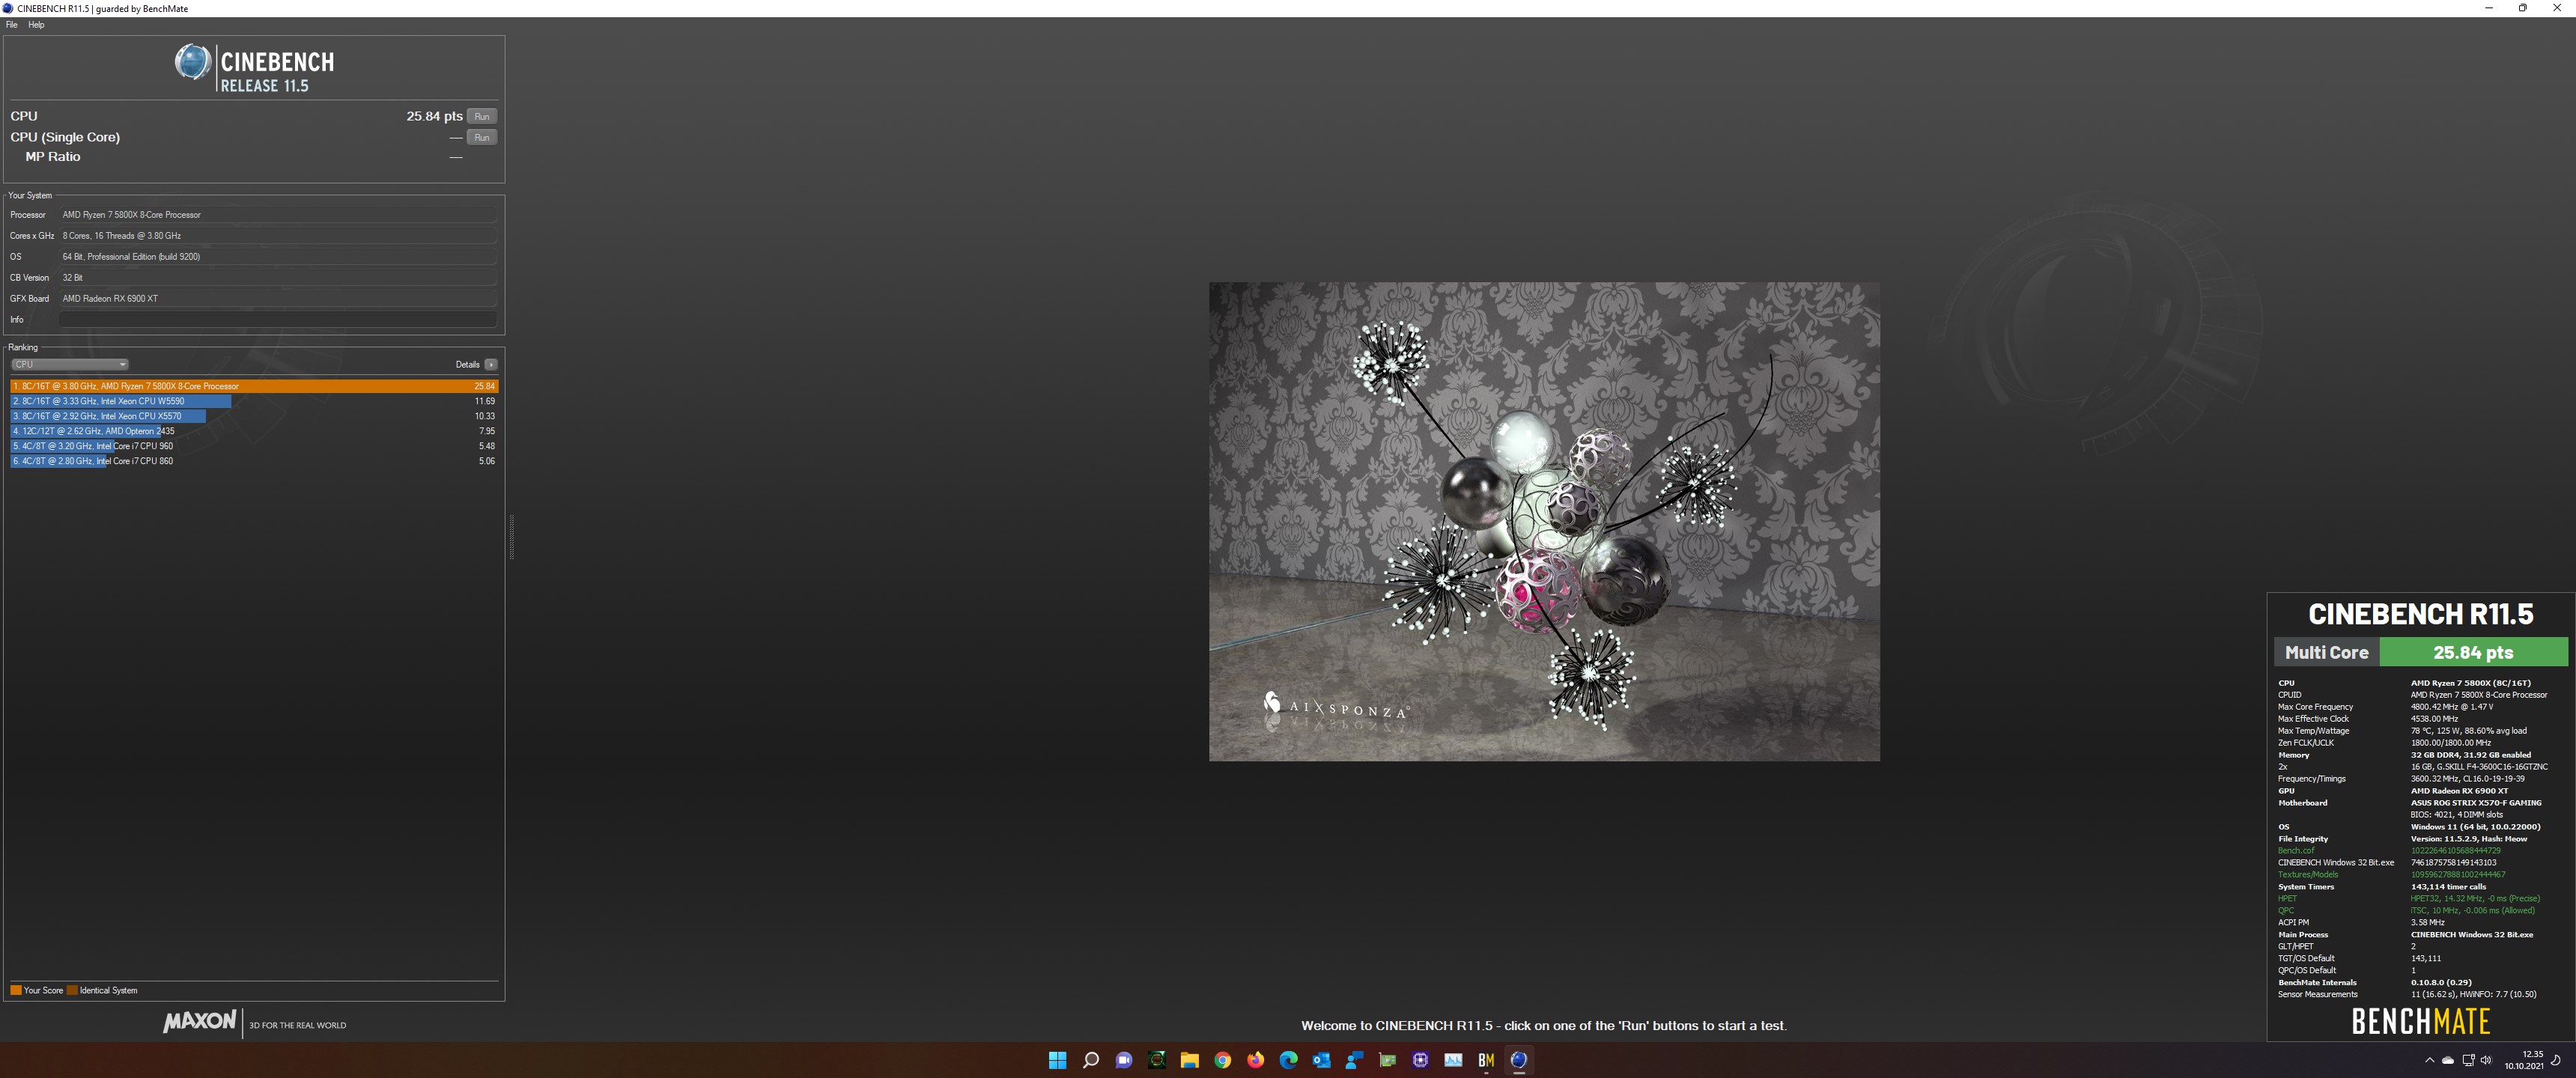Click the Processor field value
Image resolution: width=2576 pixels, height=1078 pixels.
point(278,215)
